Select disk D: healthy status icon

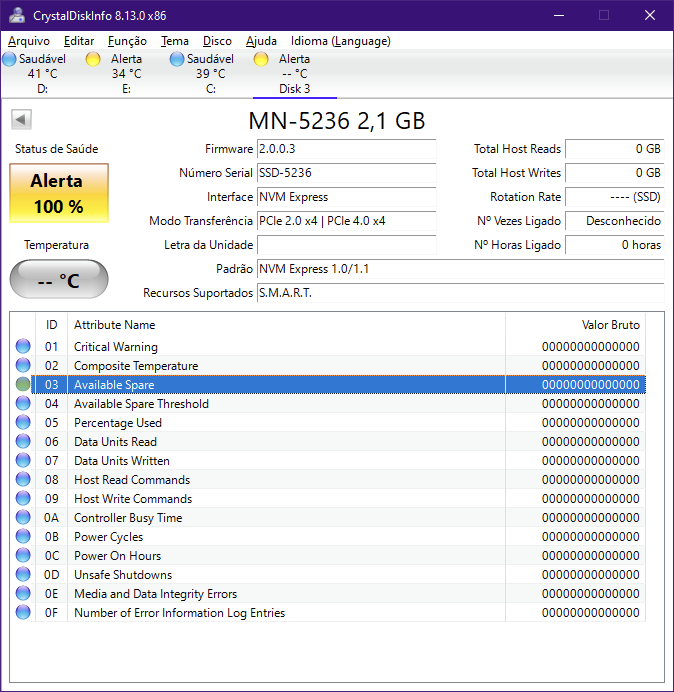click(x=10, y=60)
